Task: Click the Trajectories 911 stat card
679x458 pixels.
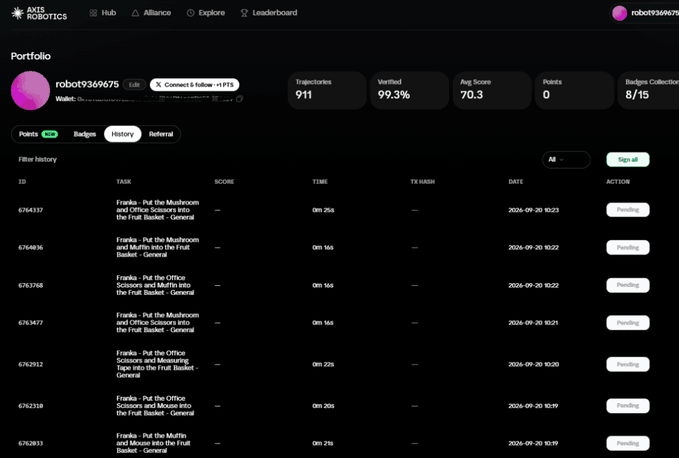Action: tap(327, 90)
